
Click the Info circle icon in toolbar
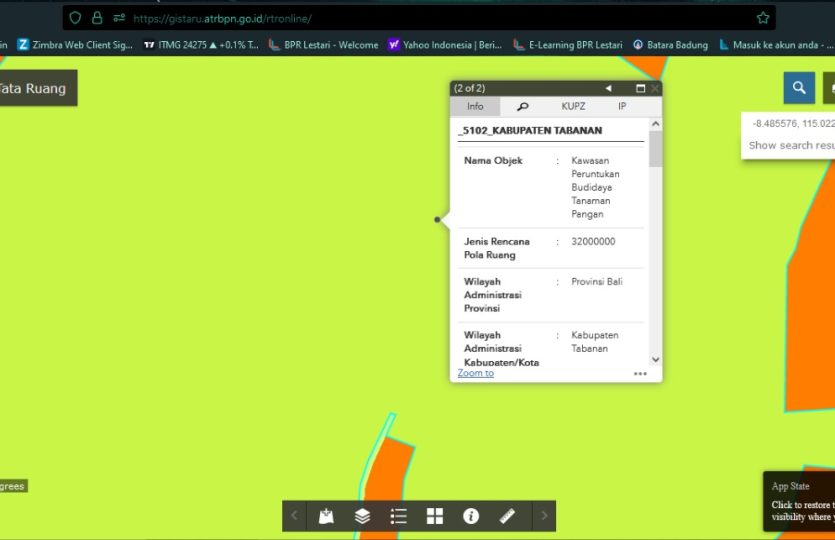coord(471,516)
